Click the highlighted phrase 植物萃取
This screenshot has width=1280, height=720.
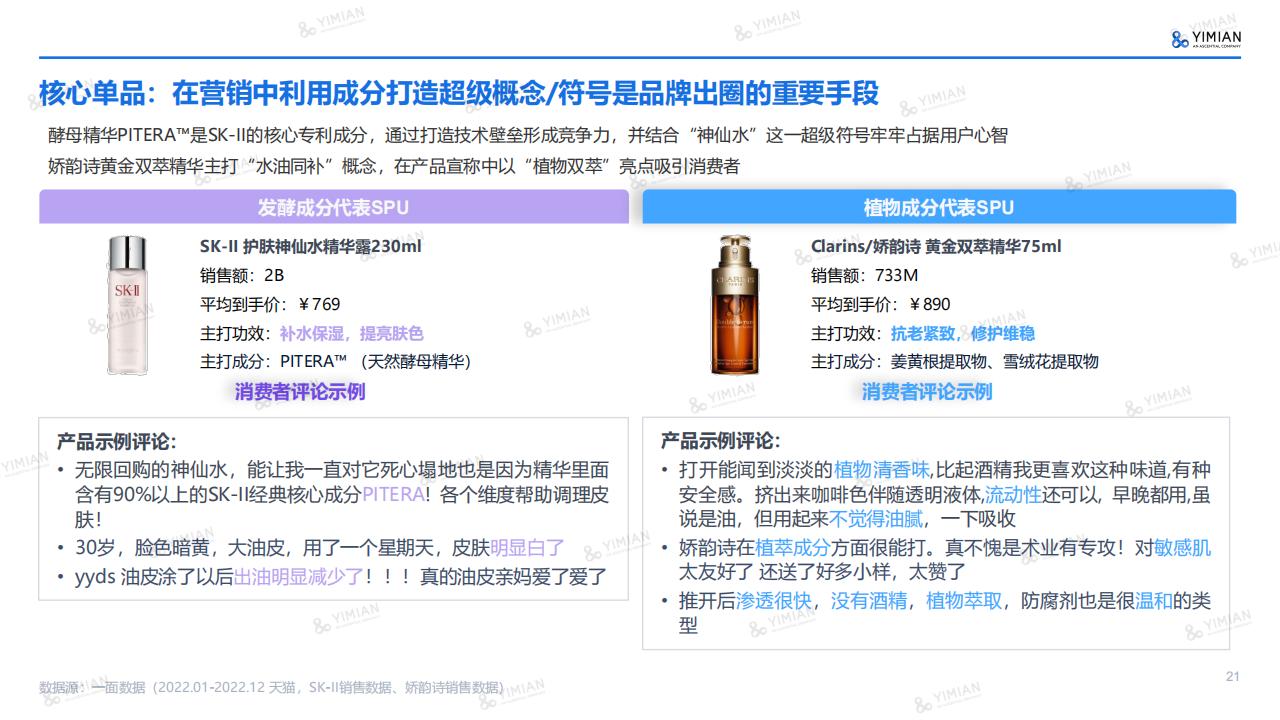964,601
